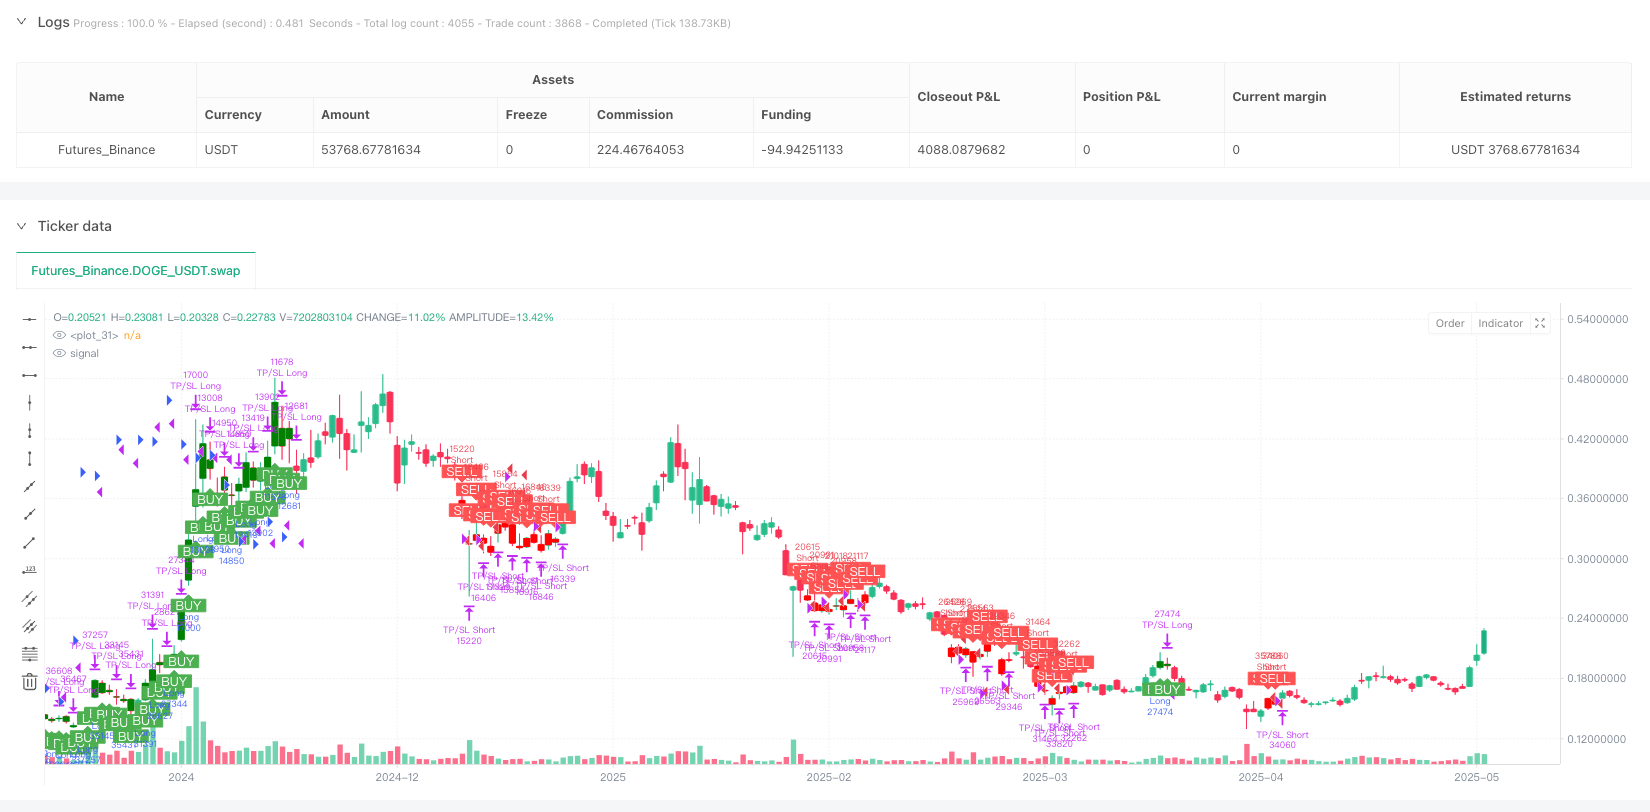
Task: Click the Assets column group header
Action: (x=553, y=80)
